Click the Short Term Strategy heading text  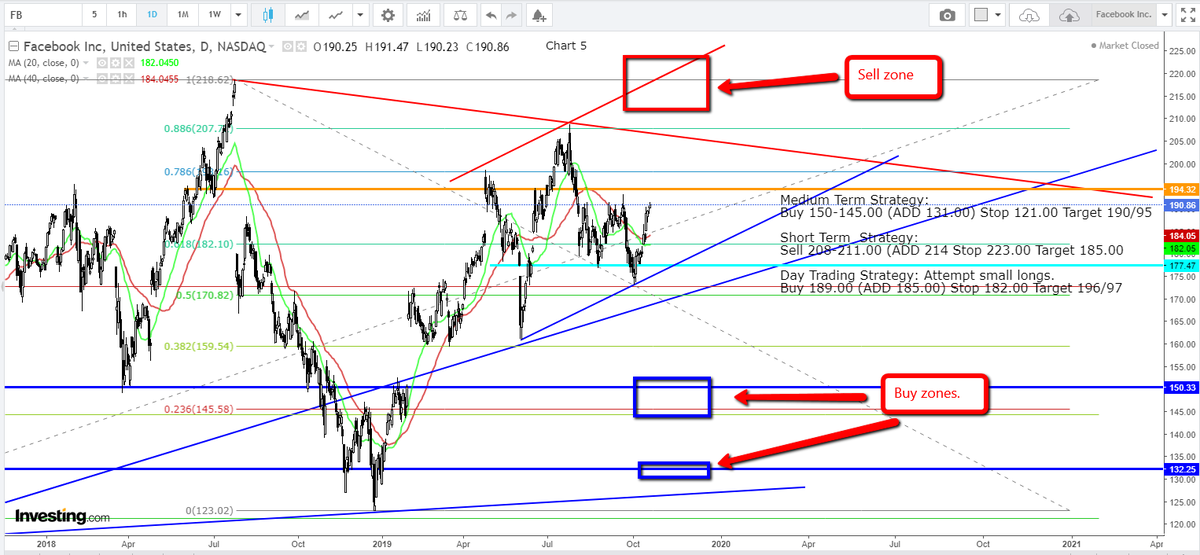coord(849,238)
